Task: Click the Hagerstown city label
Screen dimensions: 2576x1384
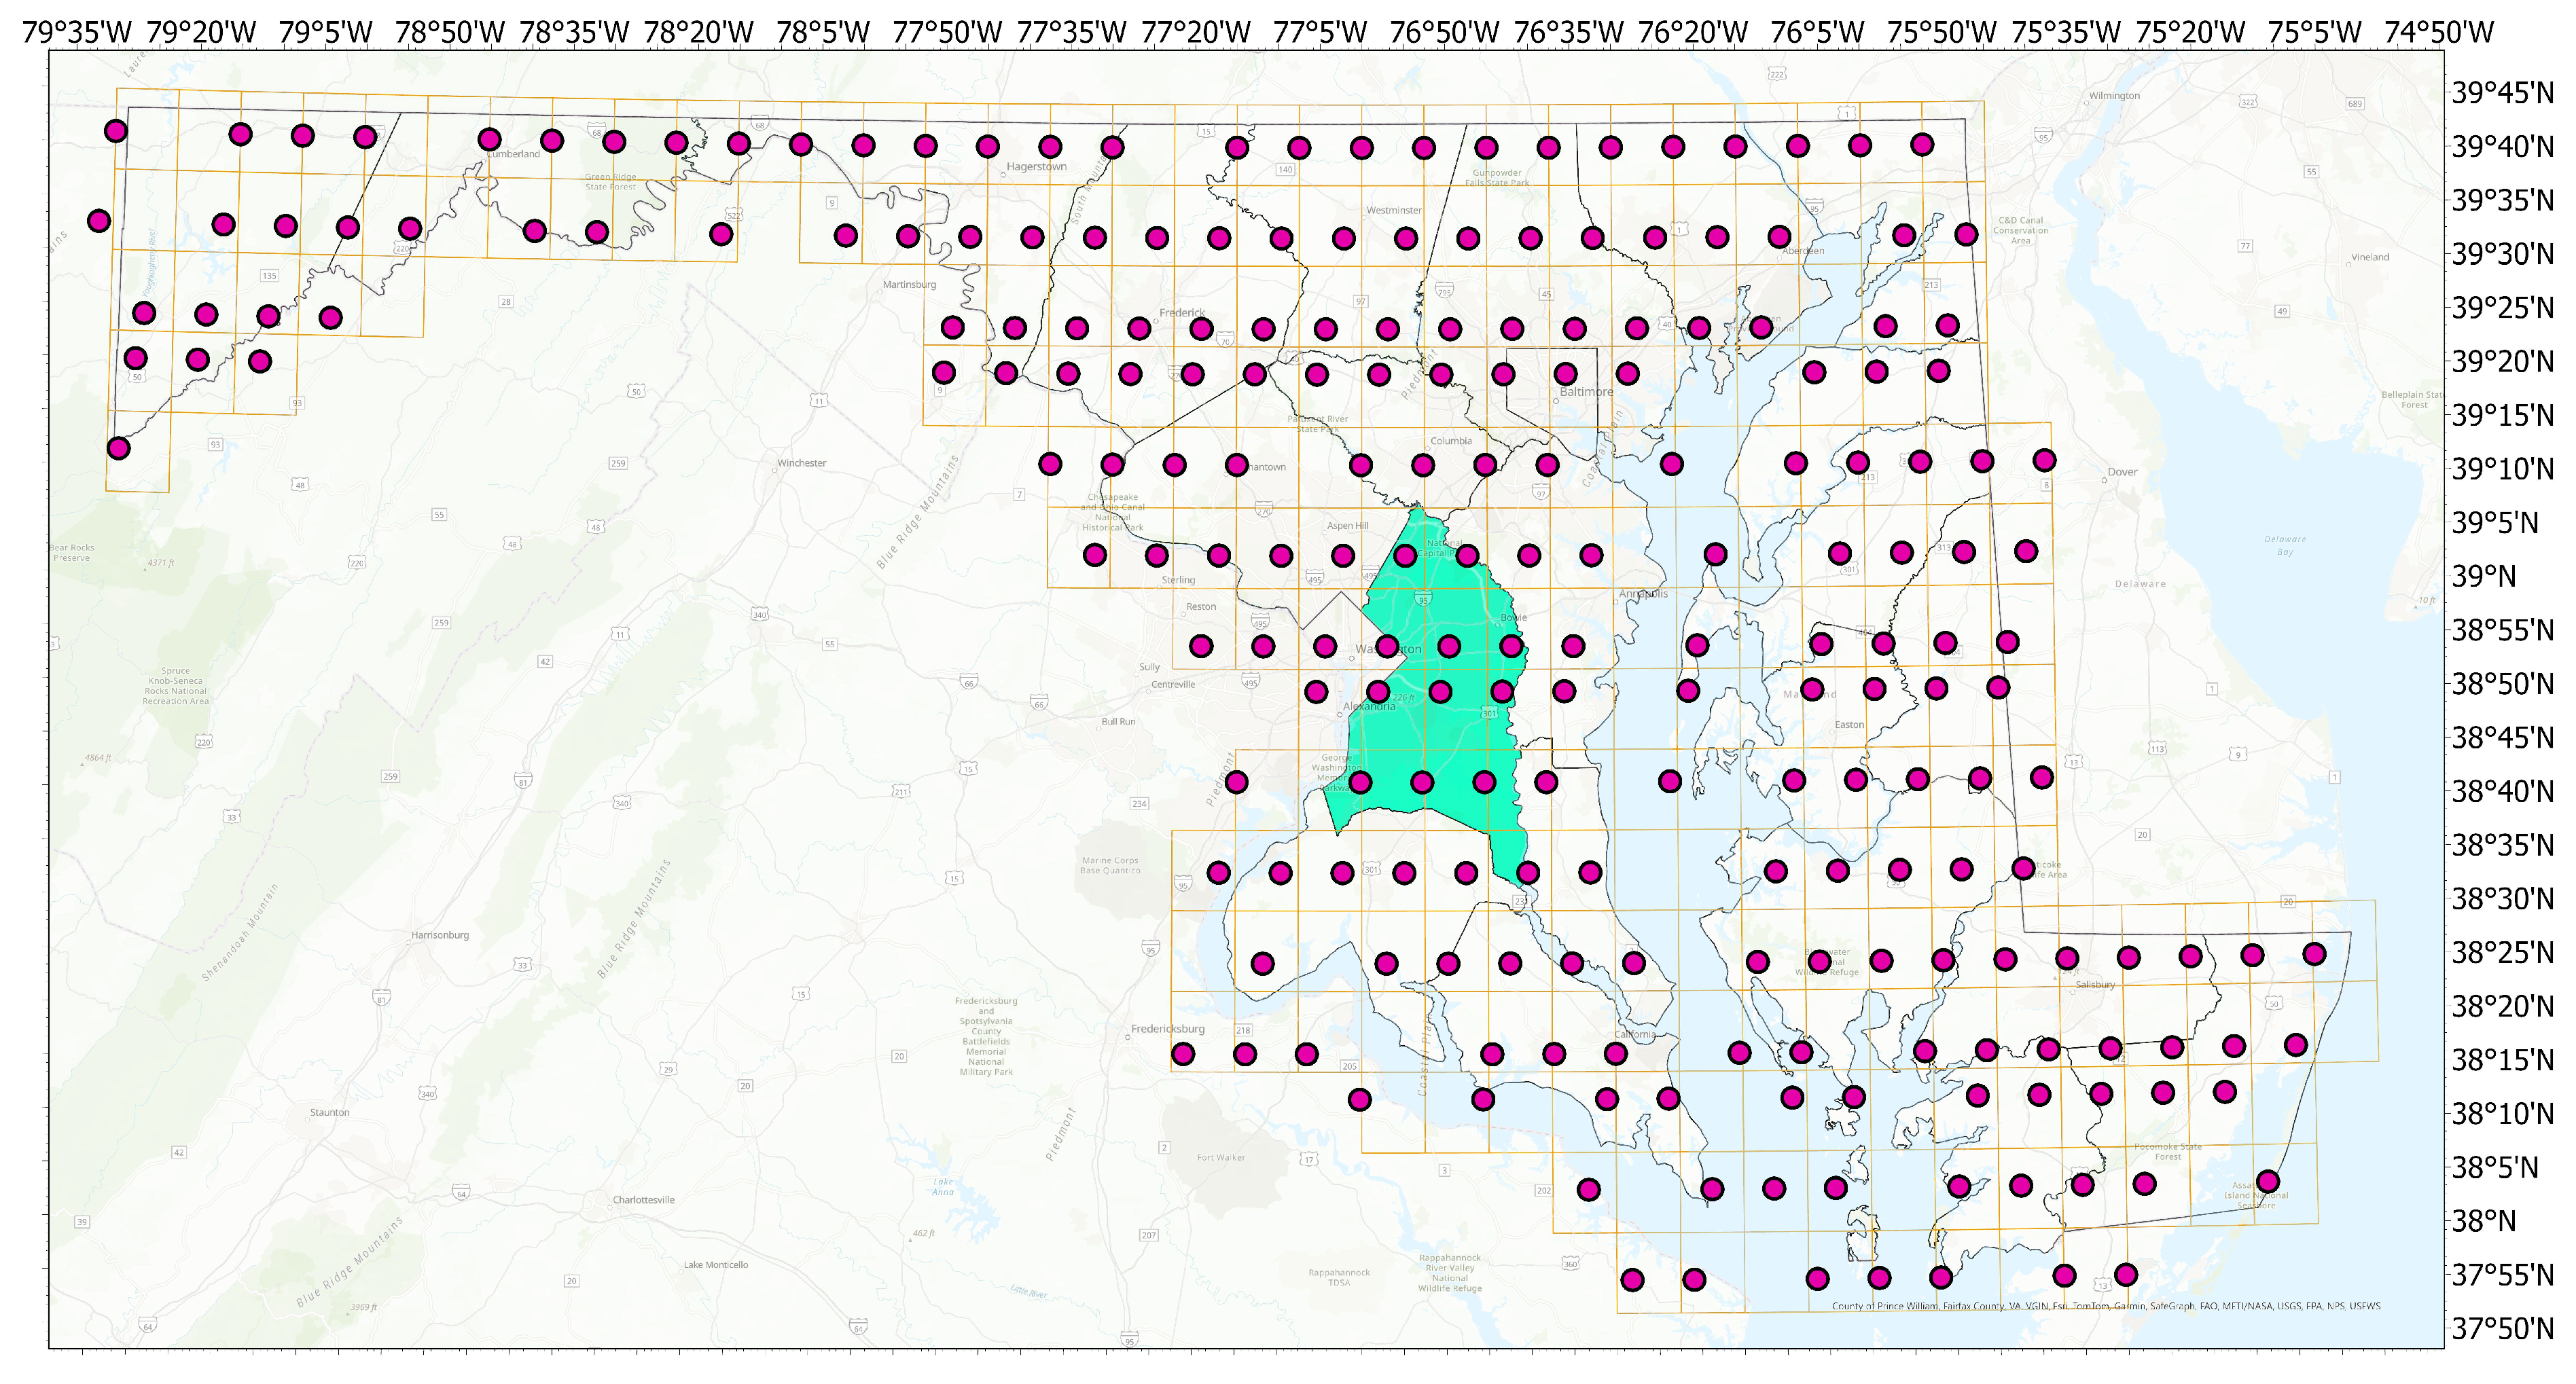Action: (1036, 167)
